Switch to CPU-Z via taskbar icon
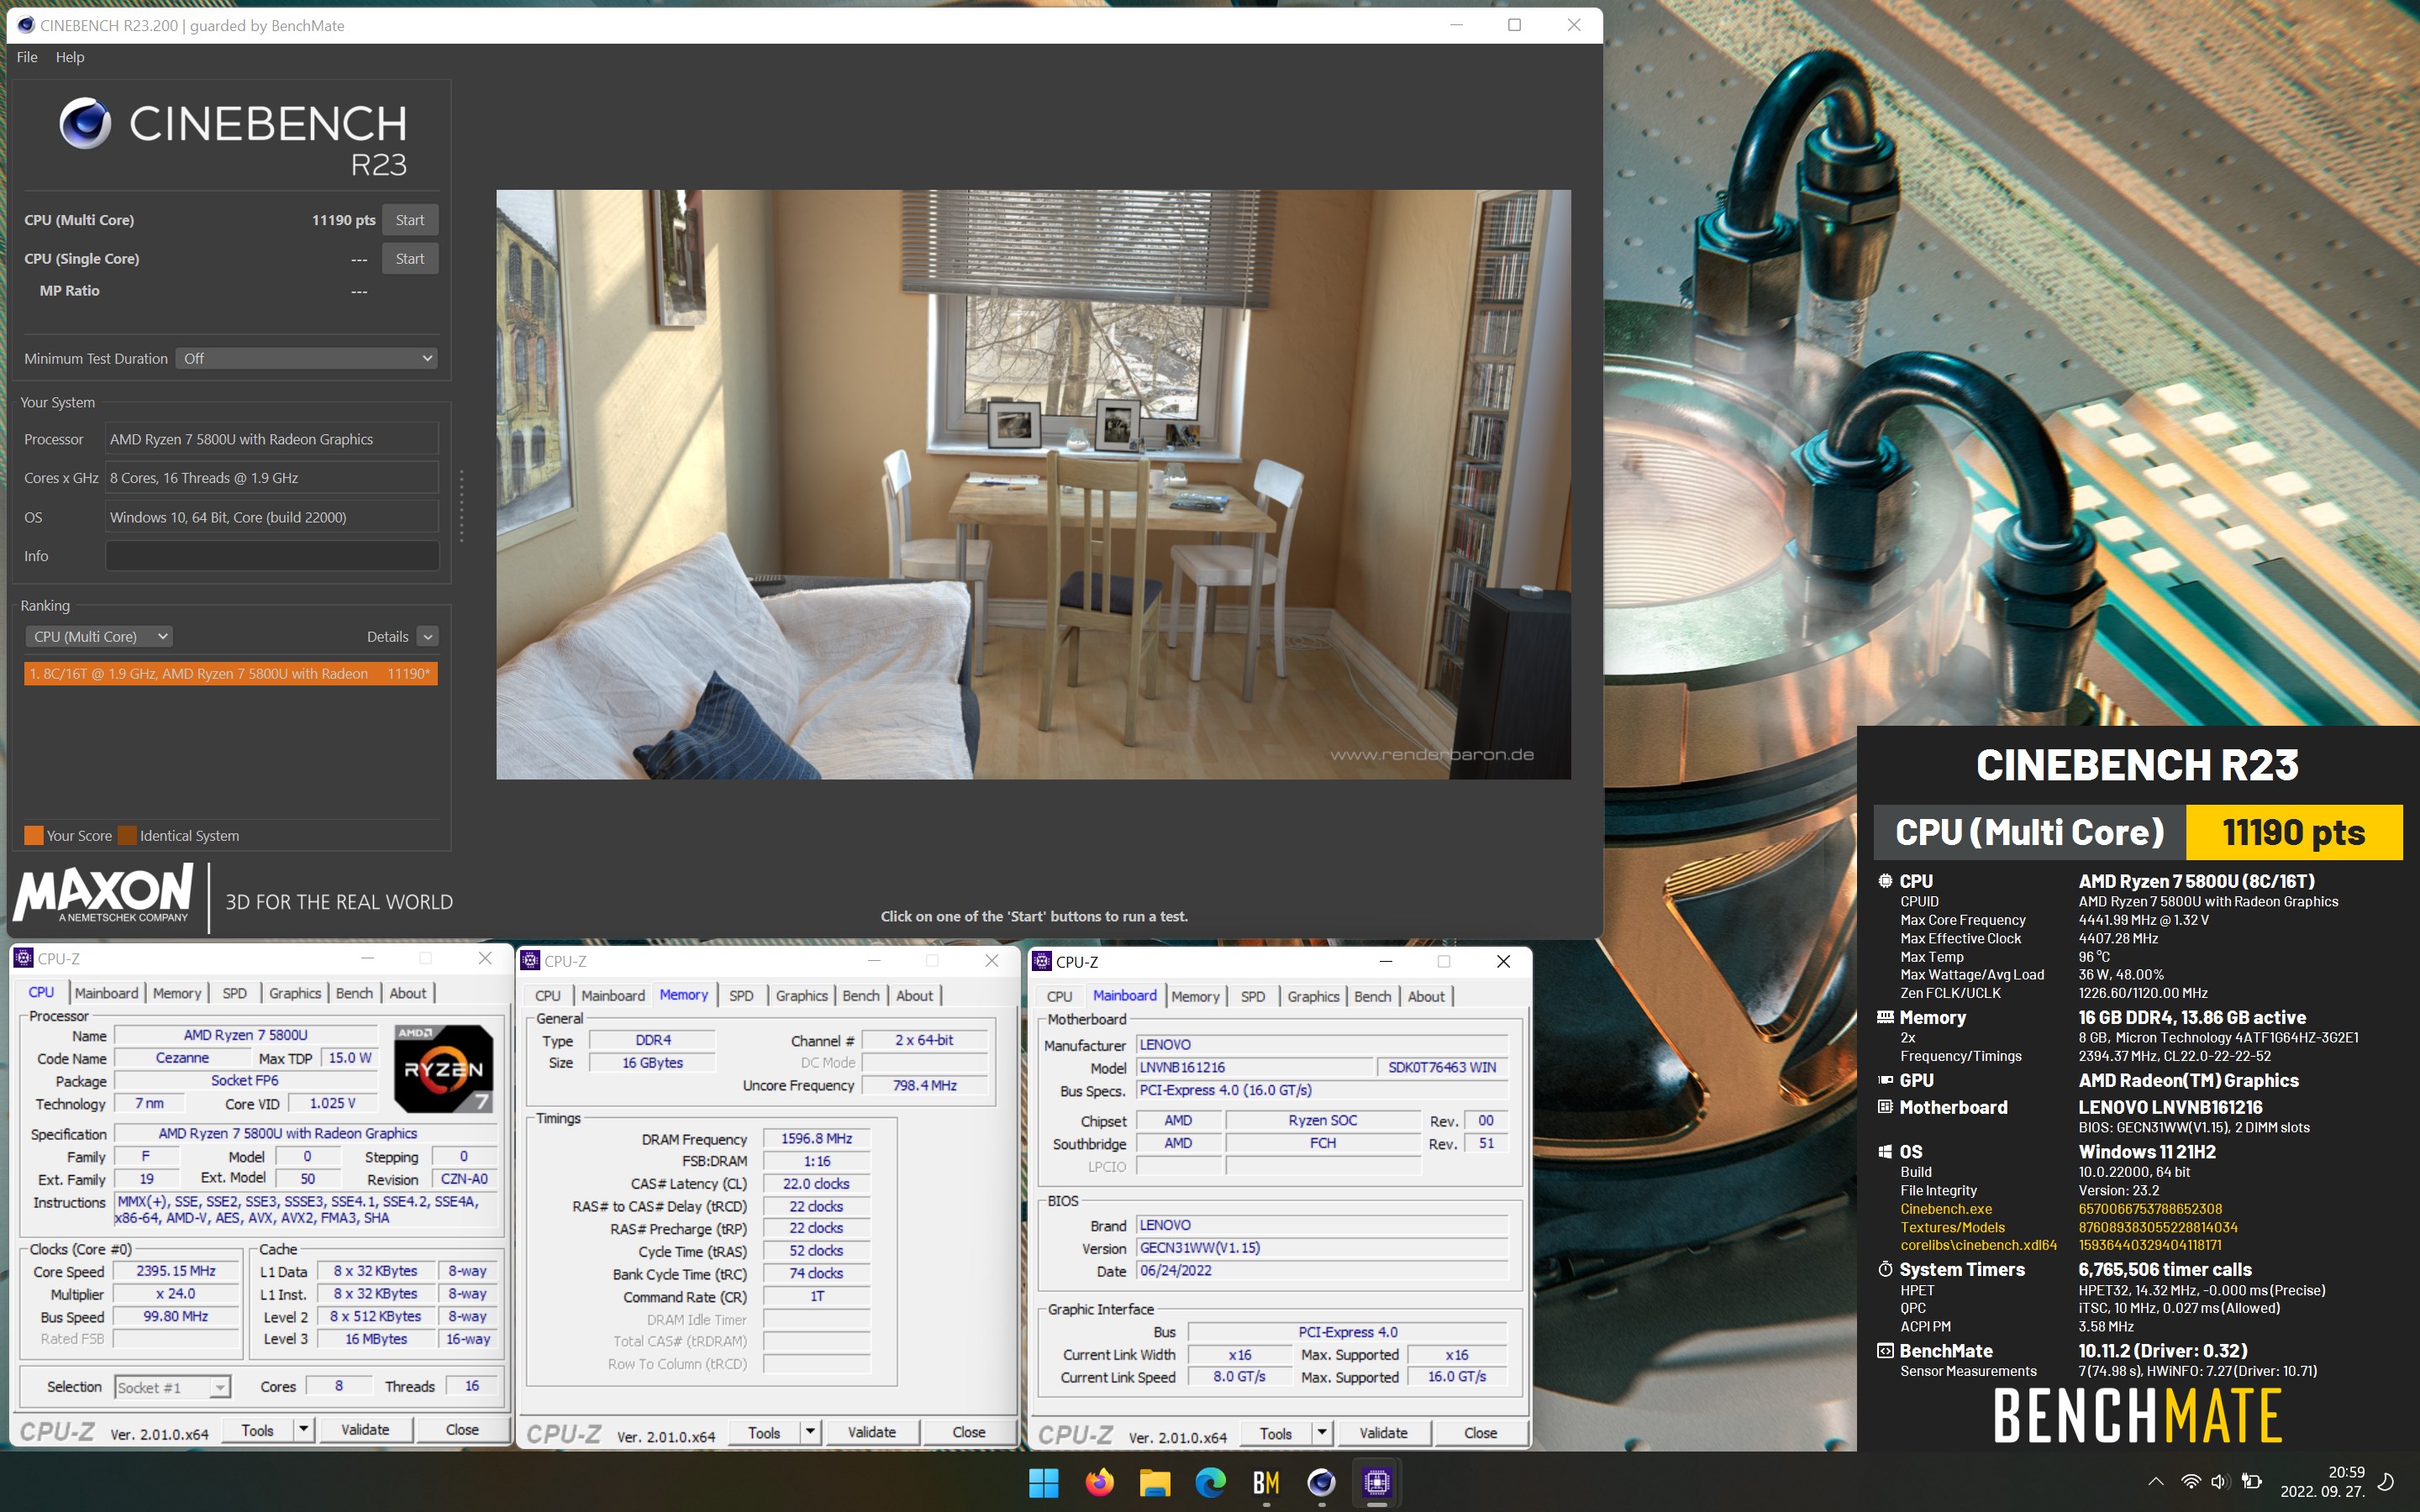2420x1512 pixels. [1377, 1482]
